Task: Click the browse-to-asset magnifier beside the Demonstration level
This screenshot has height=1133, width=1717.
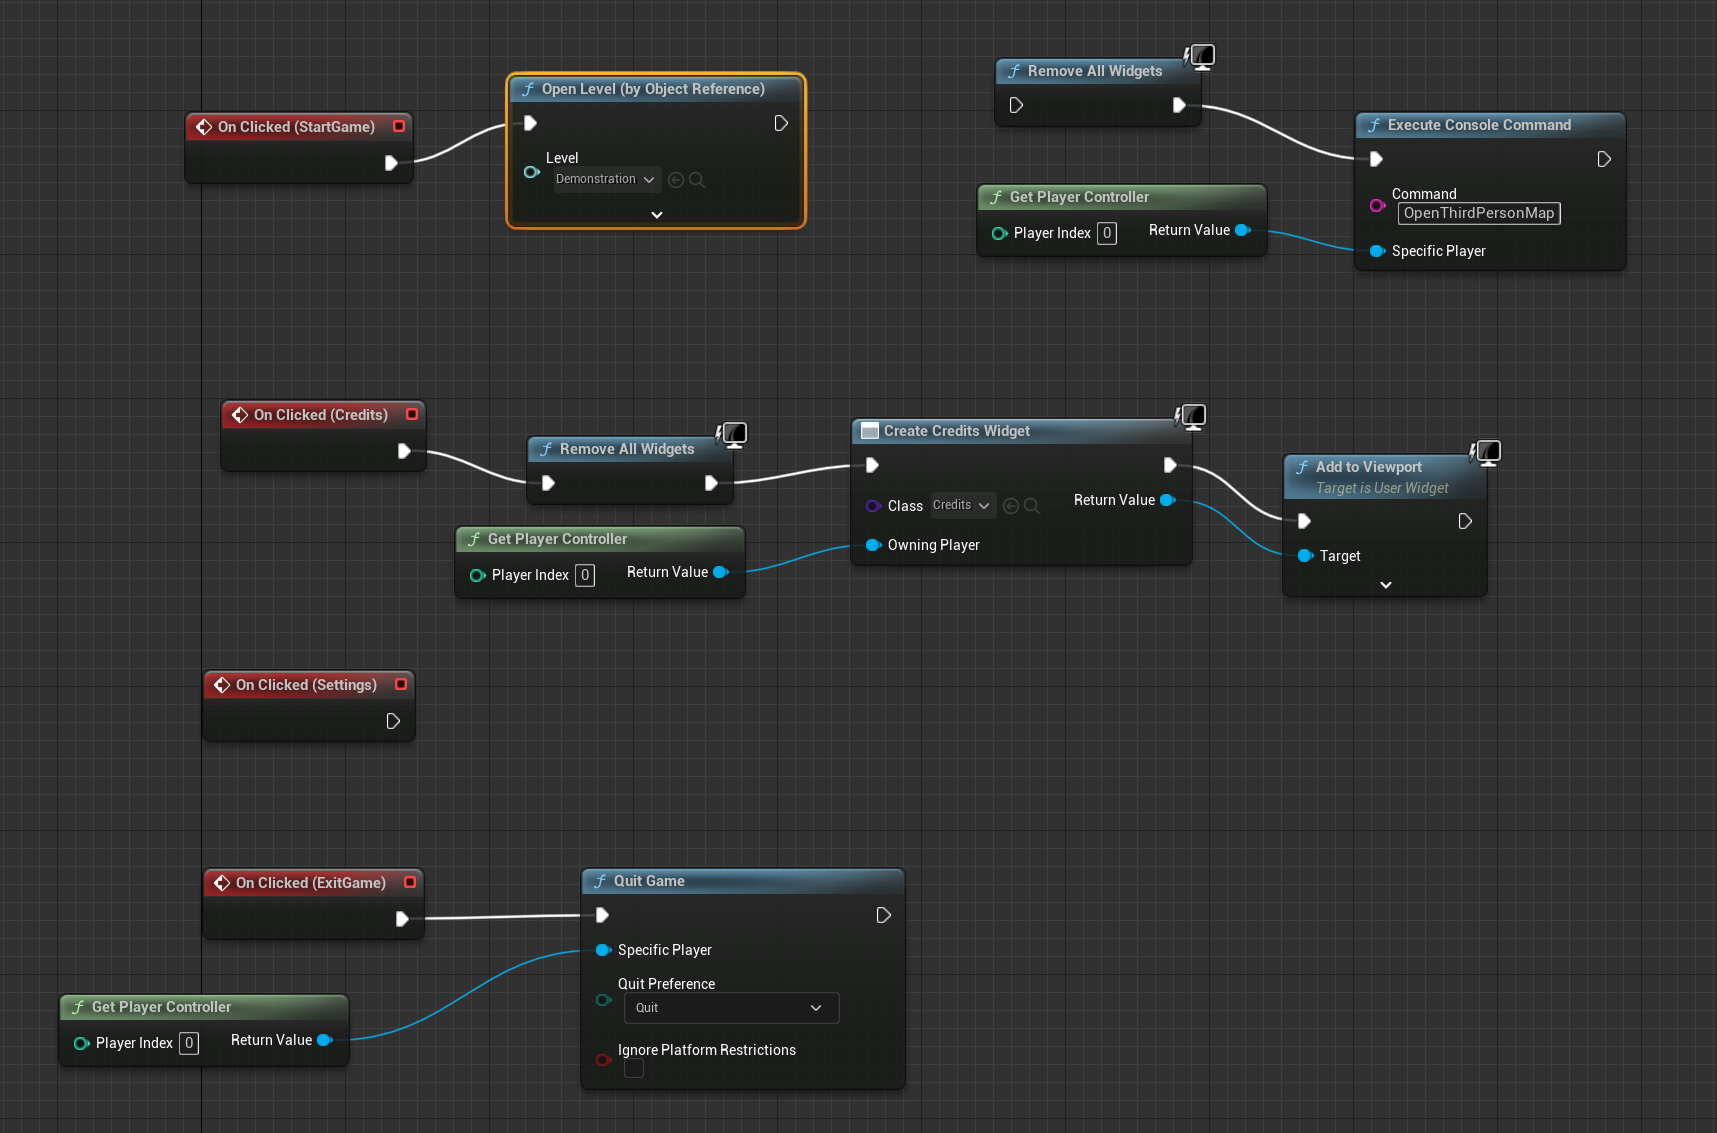Action: [697, 180]
